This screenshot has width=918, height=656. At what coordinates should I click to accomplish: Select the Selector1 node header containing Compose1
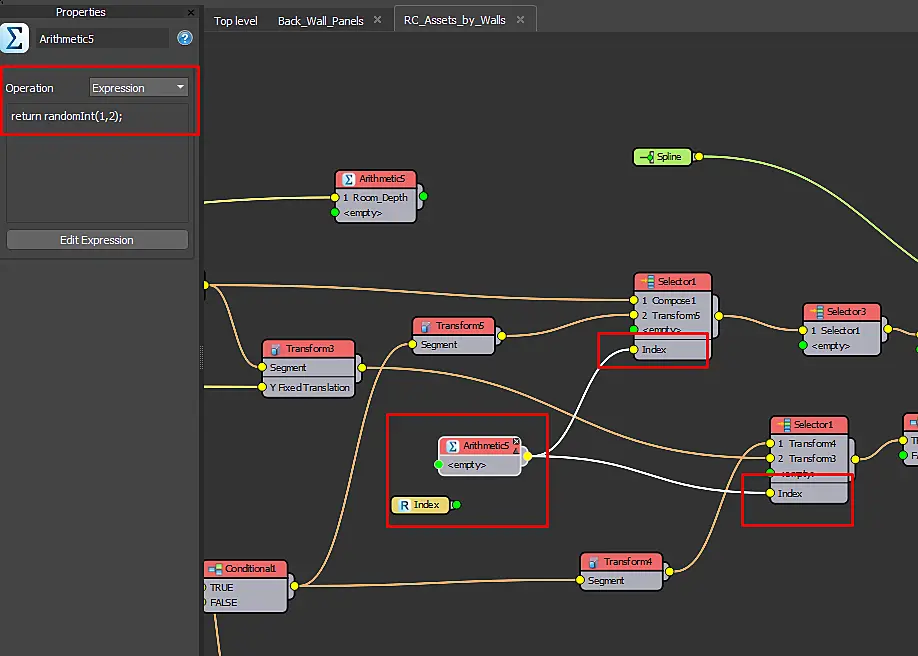tap(673, 282)
